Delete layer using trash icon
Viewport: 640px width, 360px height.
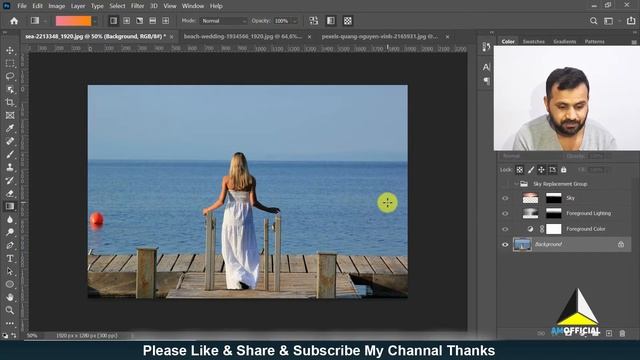click(622, 333)
